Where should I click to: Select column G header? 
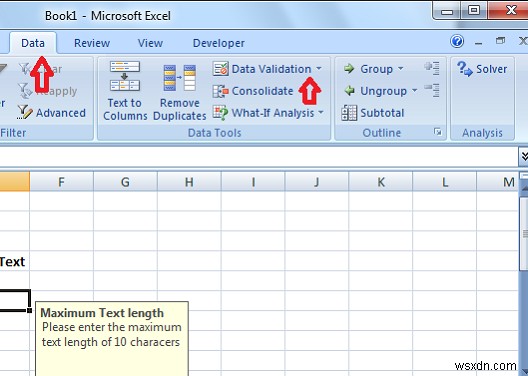click(x=125, y=182)
